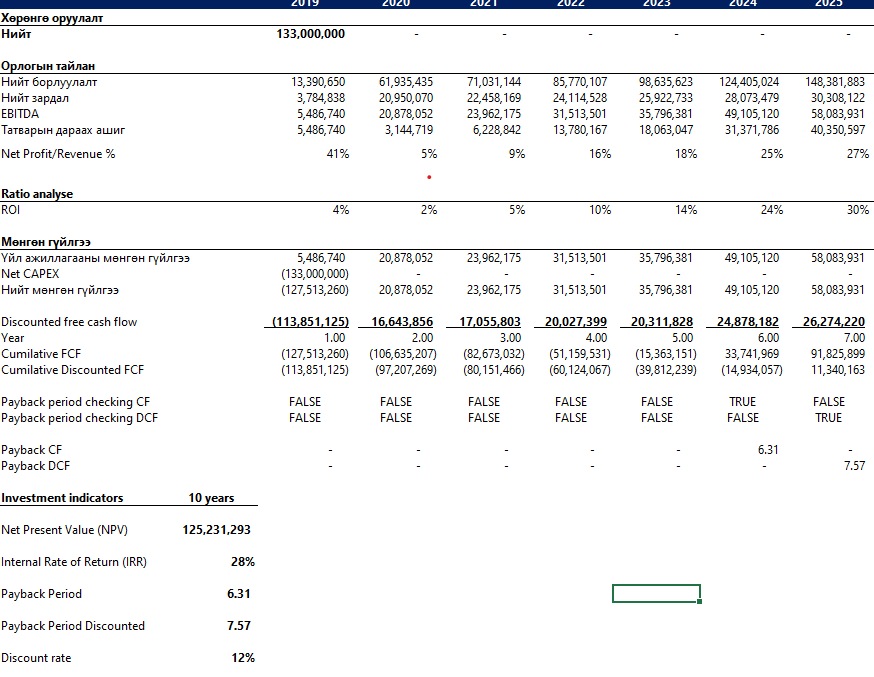Click the green-outlined active empty cell

(656, 594)
